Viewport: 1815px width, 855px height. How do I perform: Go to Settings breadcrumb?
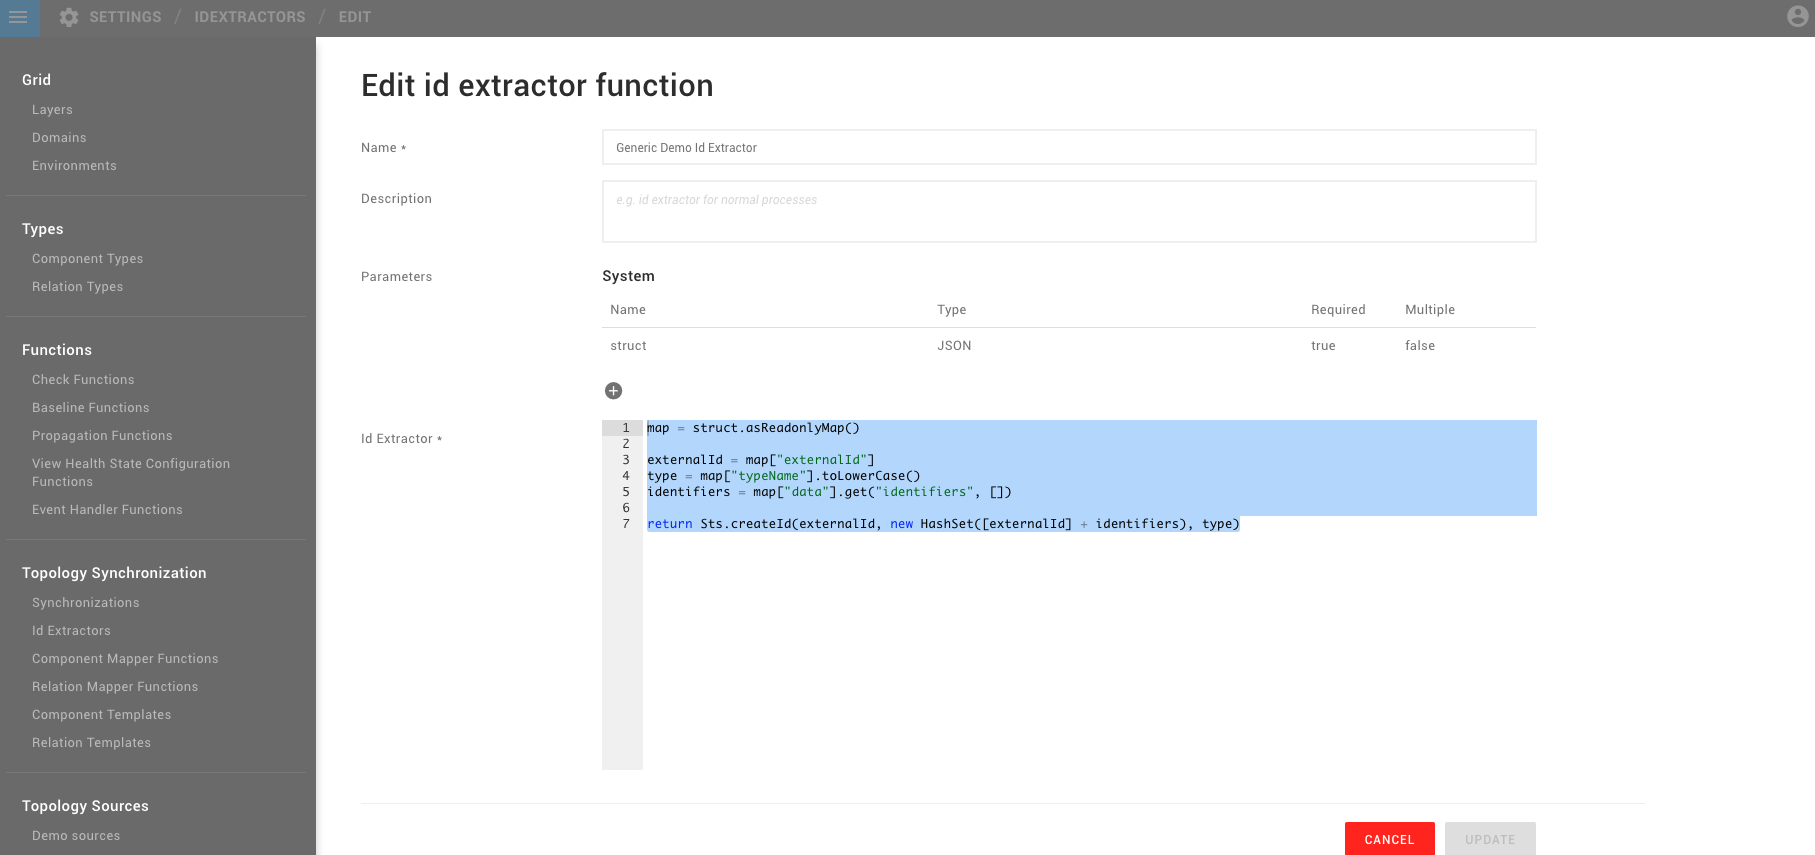pyautogui.click(x=125, y=17)
